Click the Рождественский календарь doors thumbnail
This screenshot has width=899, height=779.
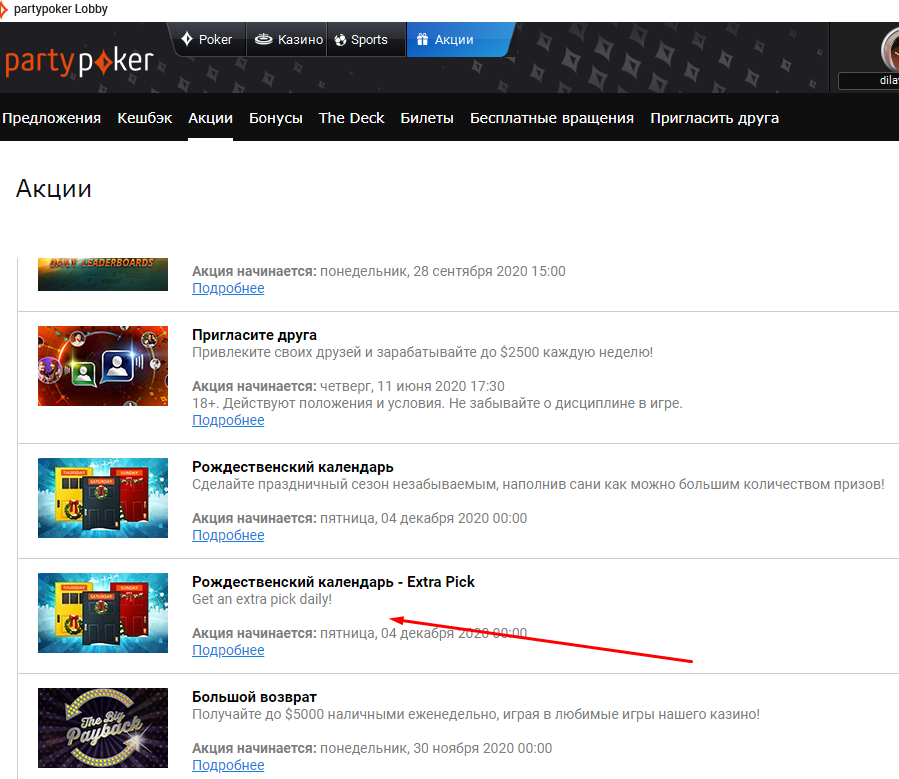click(103, 498)
